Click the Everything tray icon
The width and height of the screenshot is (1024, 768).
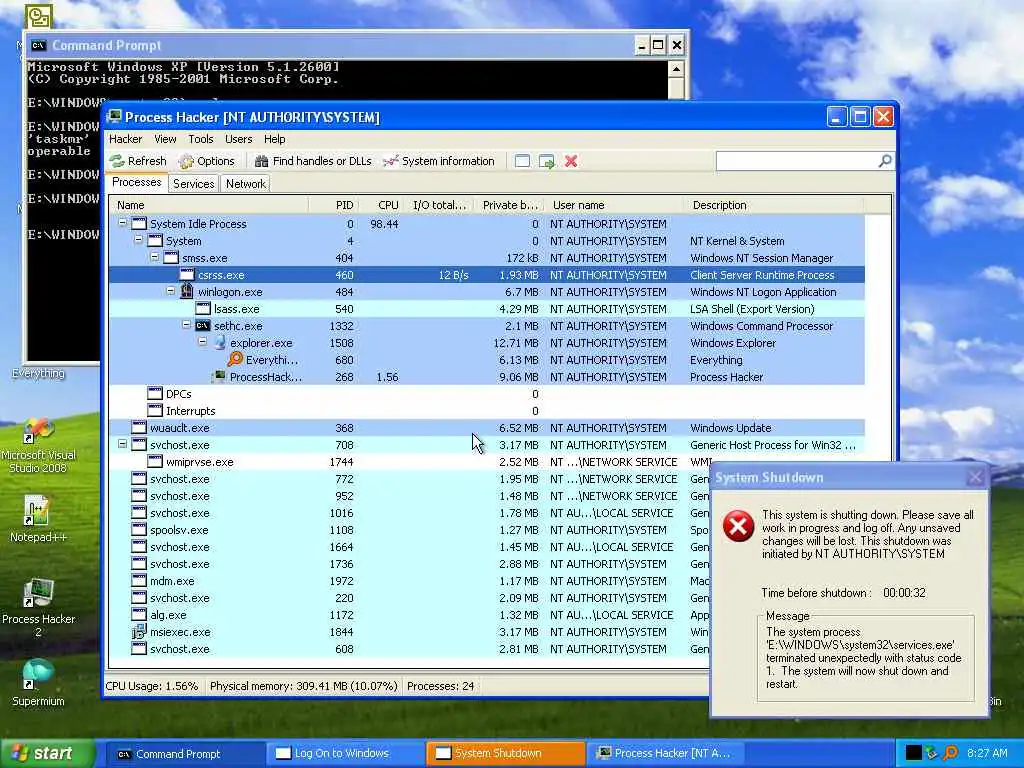[950, 753]
